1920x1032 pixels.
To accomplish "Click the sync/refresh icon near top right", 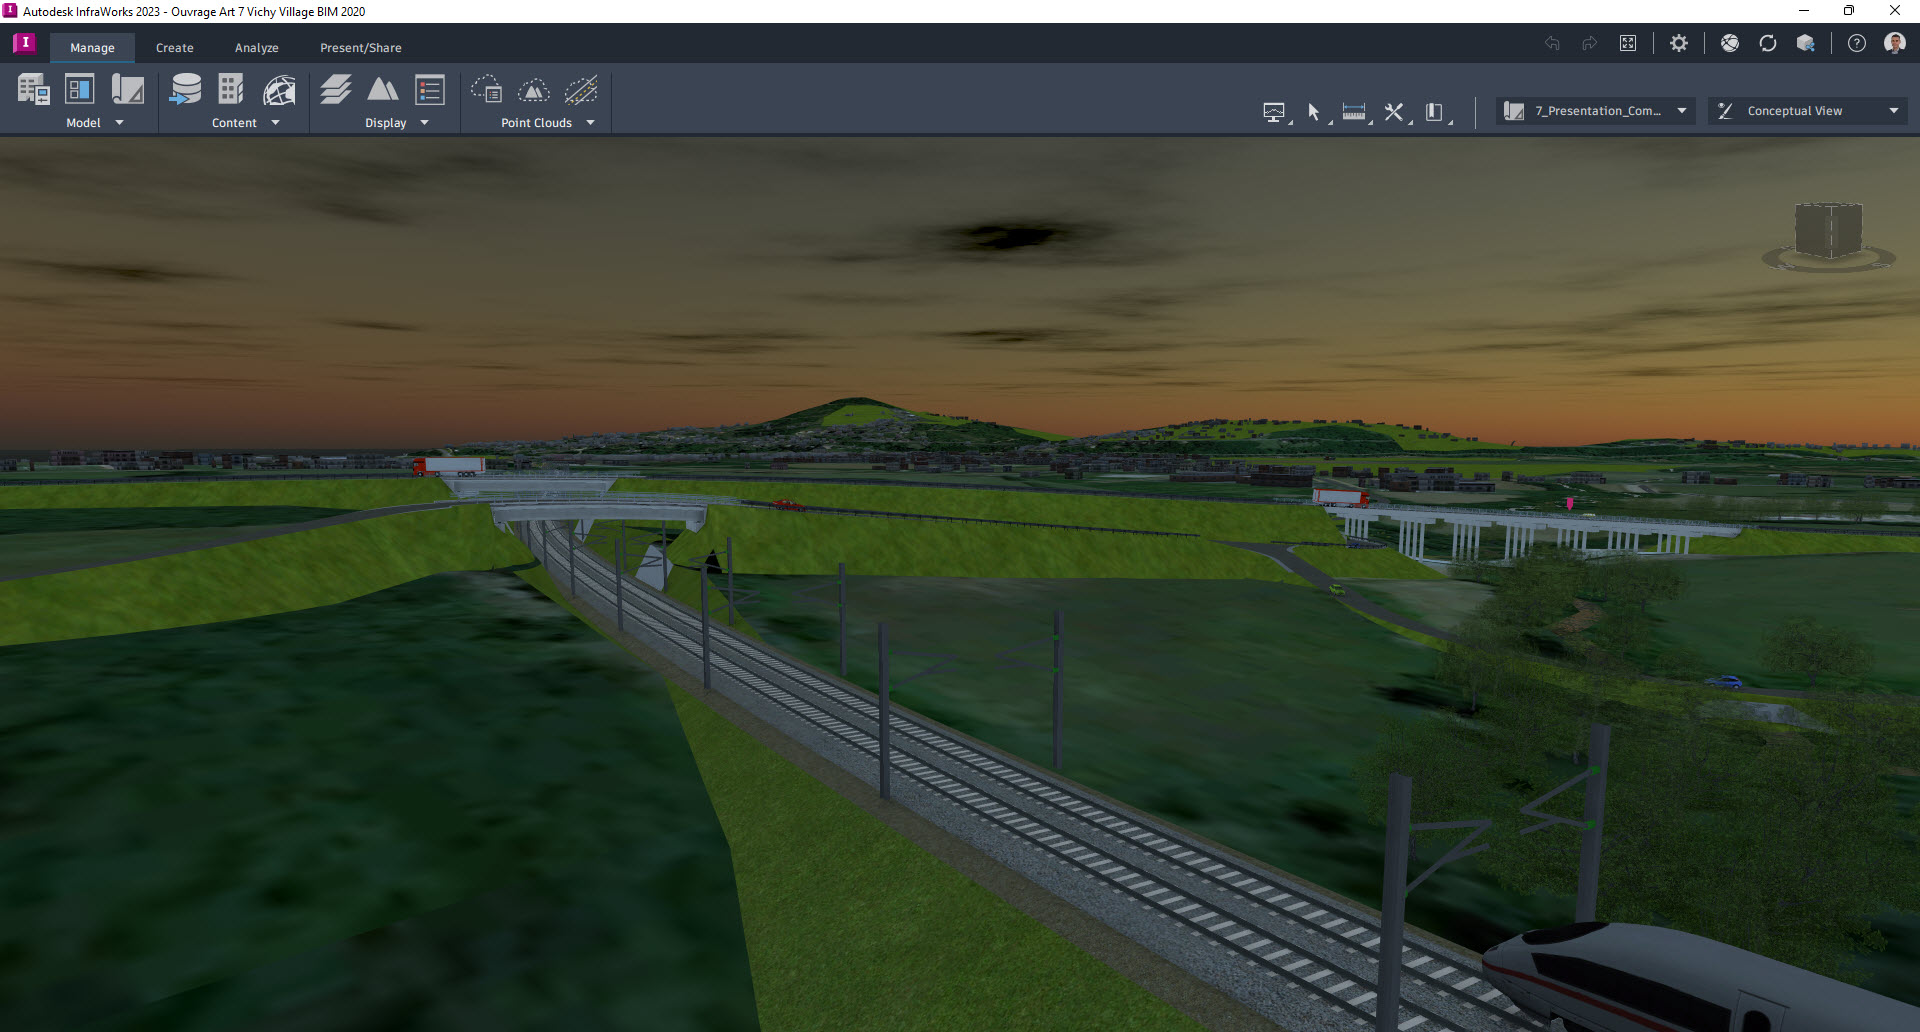I will coord(1768,43).
